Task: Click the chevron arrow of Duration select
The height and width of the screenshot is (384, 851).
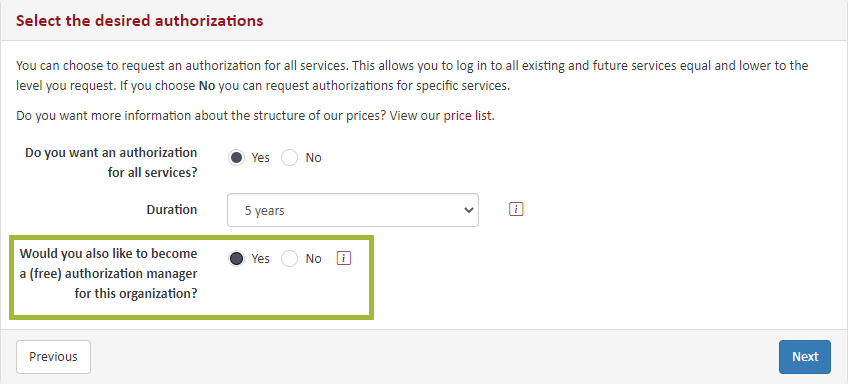Action: click(x=469, y=210)
